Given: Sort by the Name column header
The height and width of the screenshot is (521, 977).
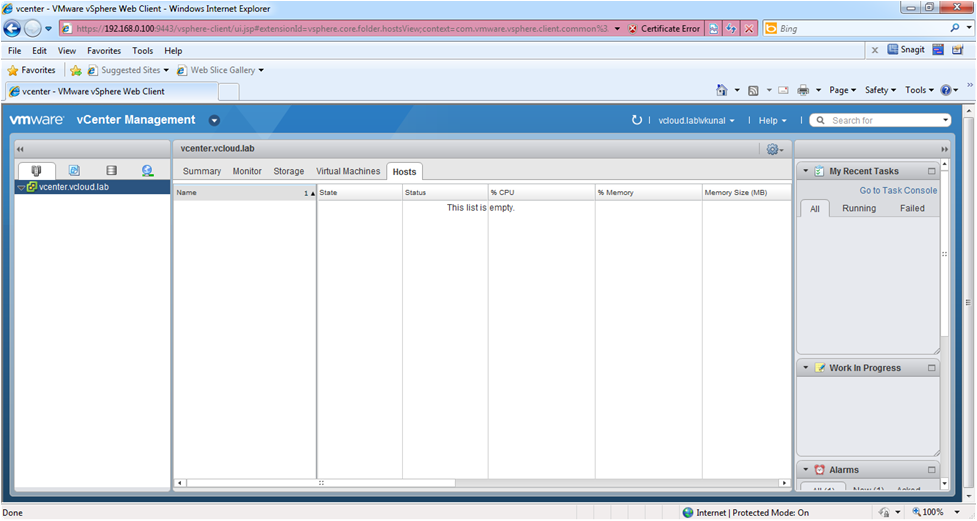Looking at the screenshot, I should (x=245, y=193).
